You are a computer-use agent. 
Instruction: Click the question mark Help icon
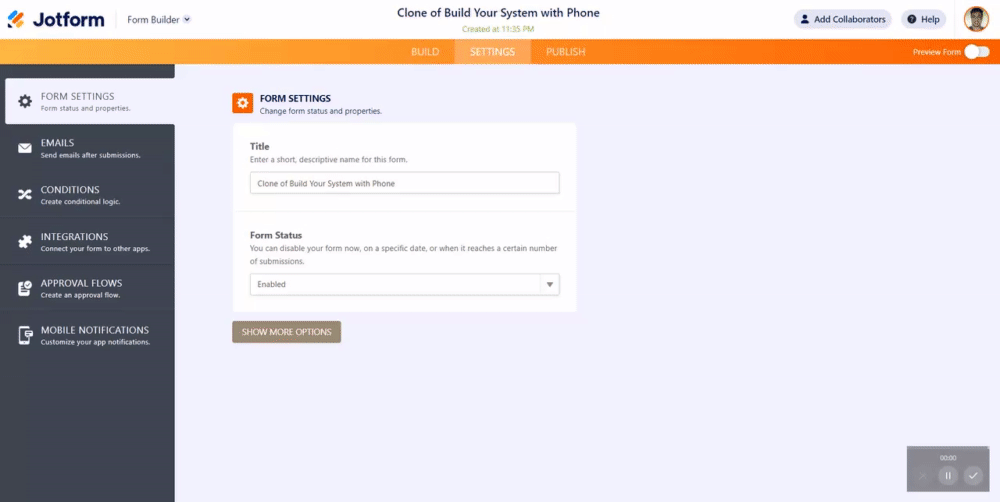tap(911, 19)
